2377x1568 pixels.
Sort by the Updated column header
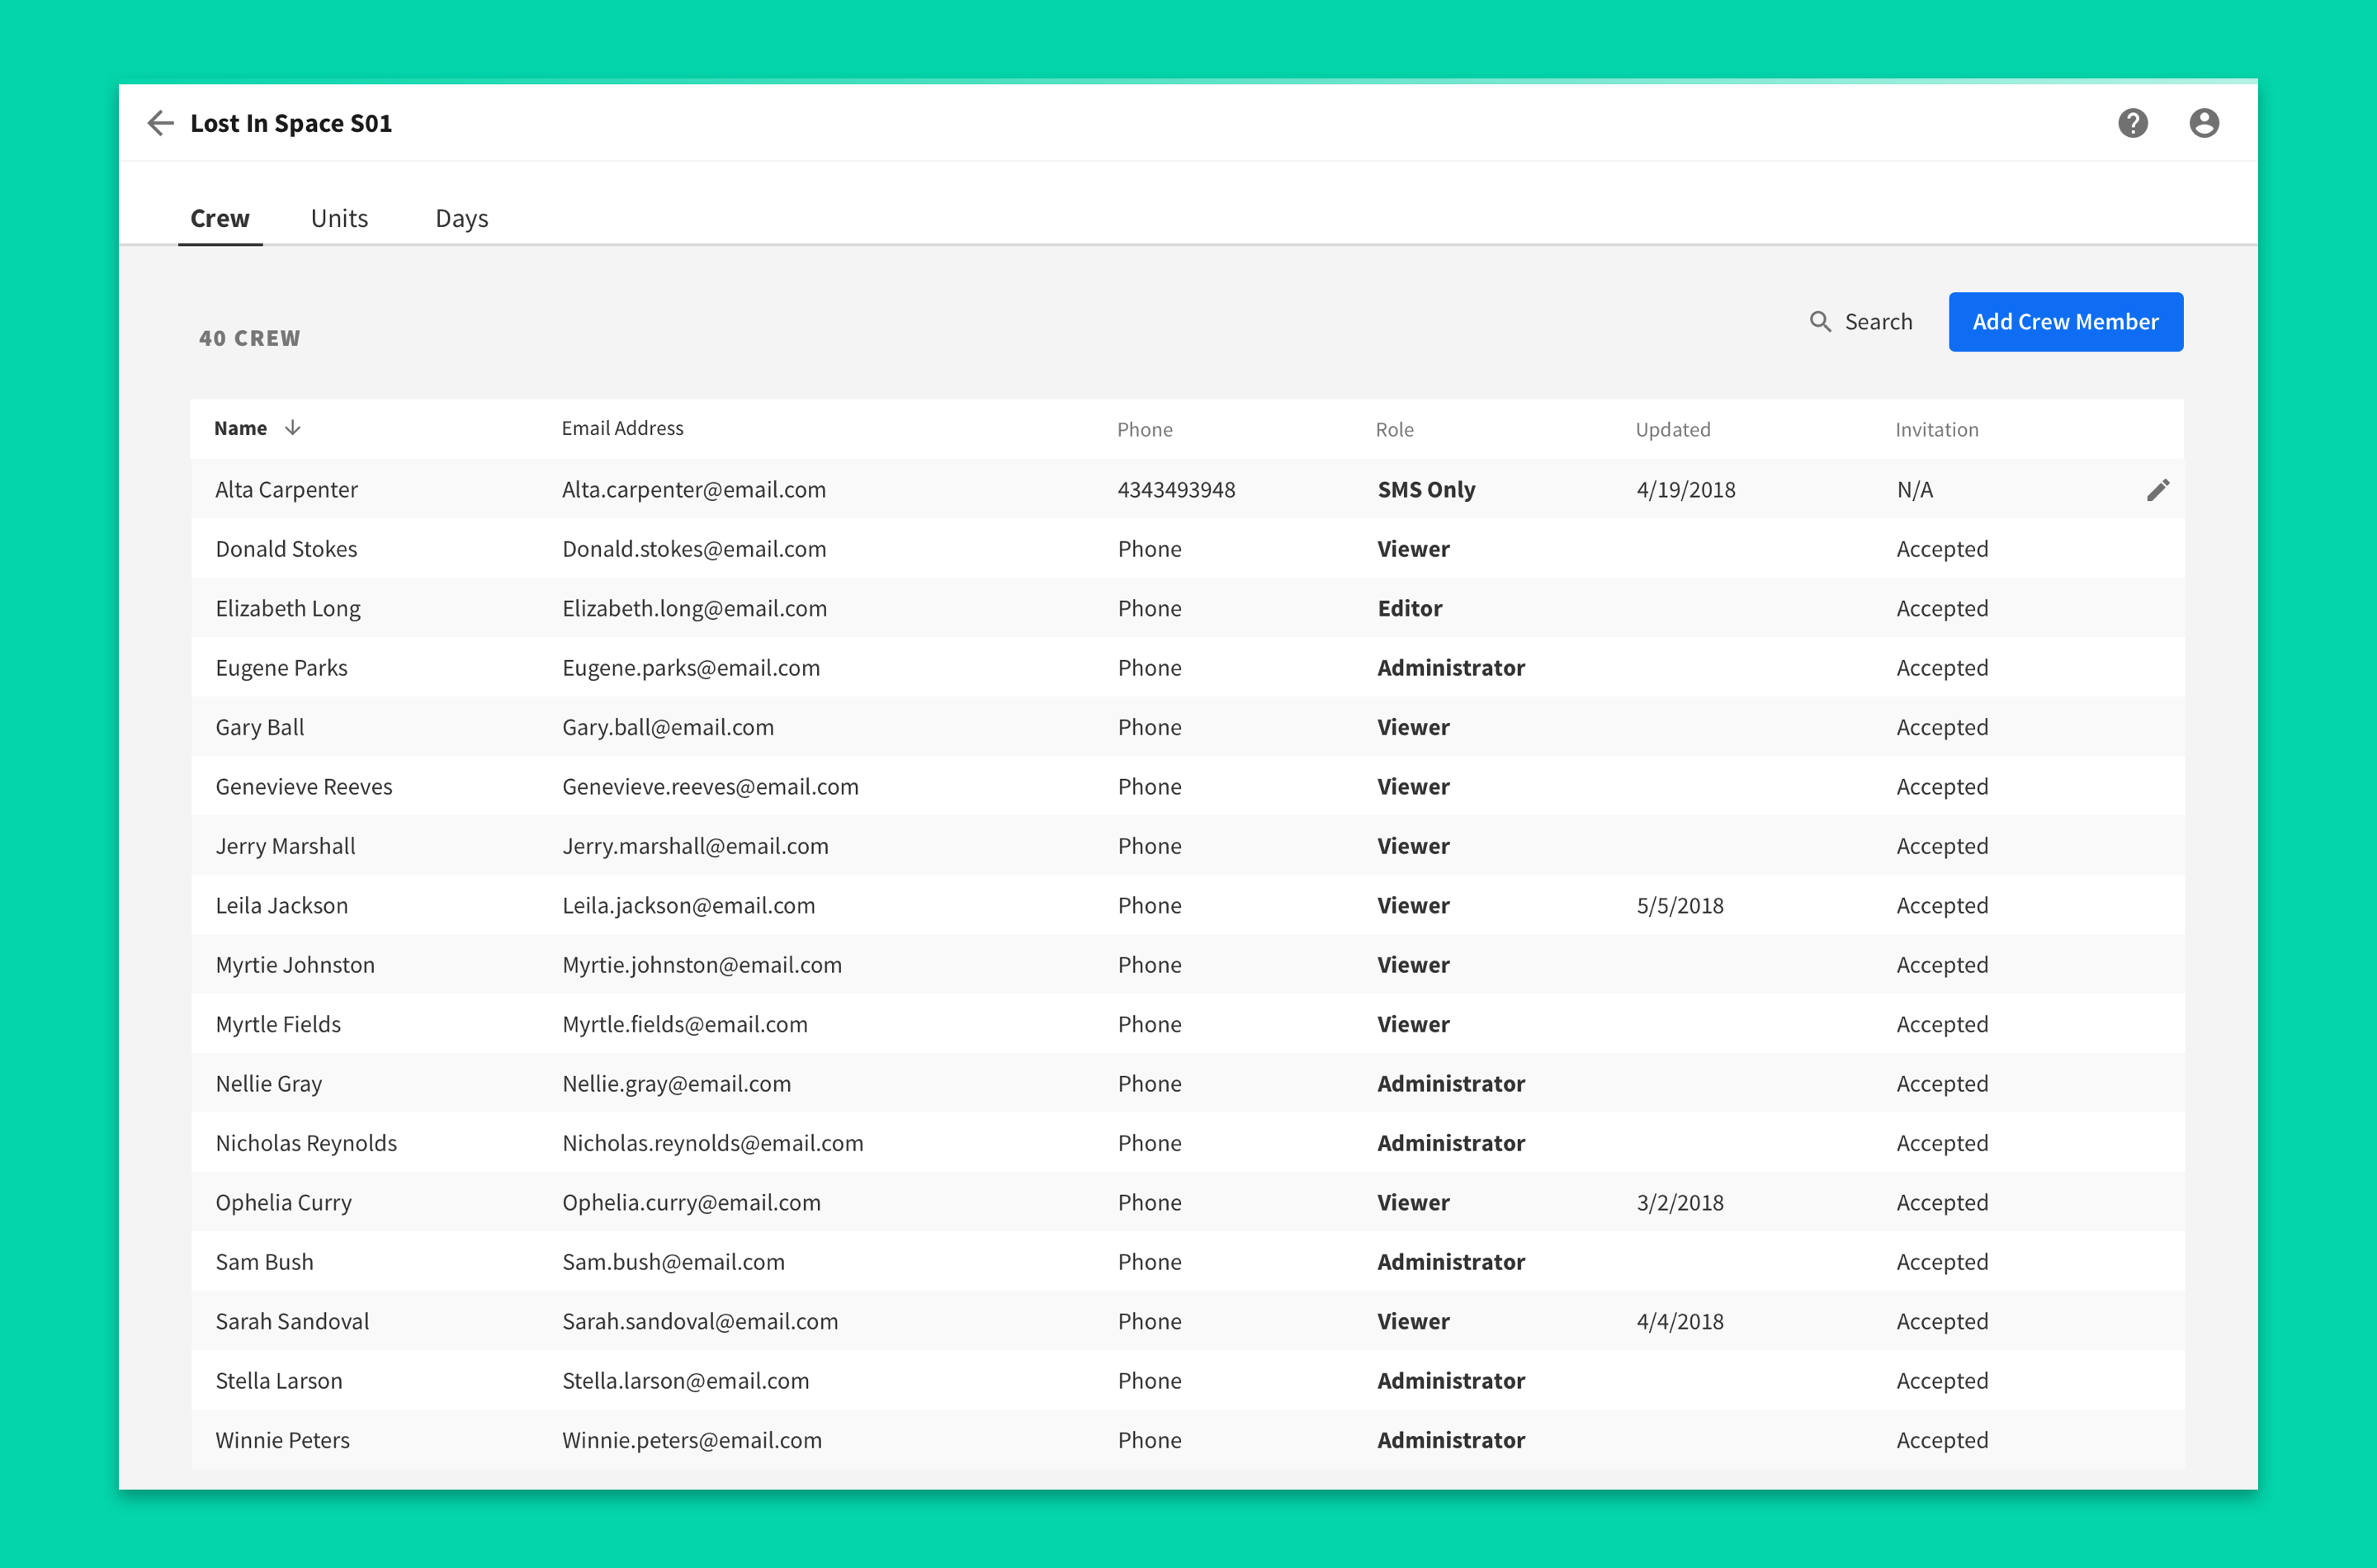pyautogui.click(x=1672, y=430)
